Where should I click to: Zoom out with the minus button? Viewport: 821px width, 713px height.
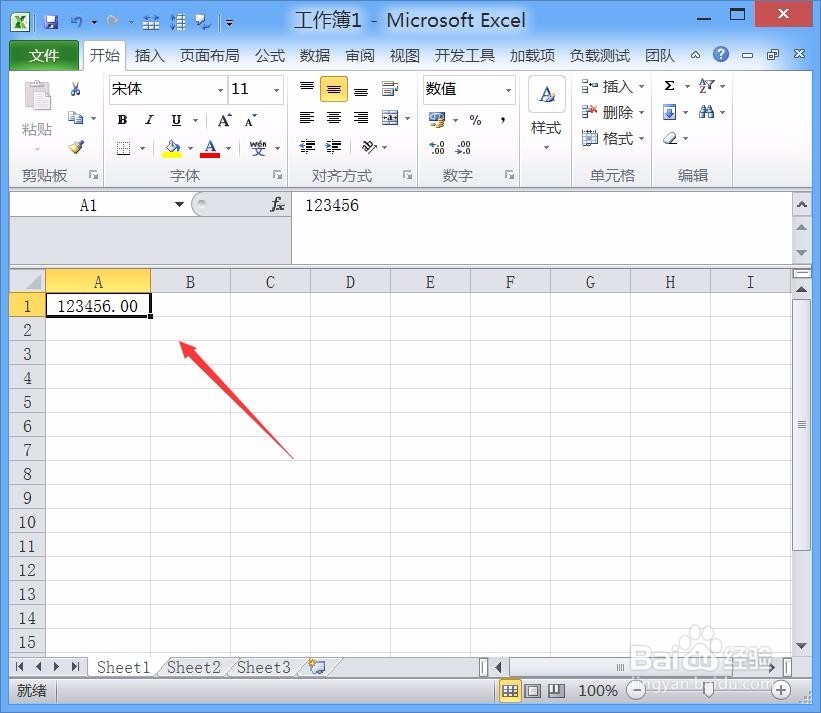636,690
